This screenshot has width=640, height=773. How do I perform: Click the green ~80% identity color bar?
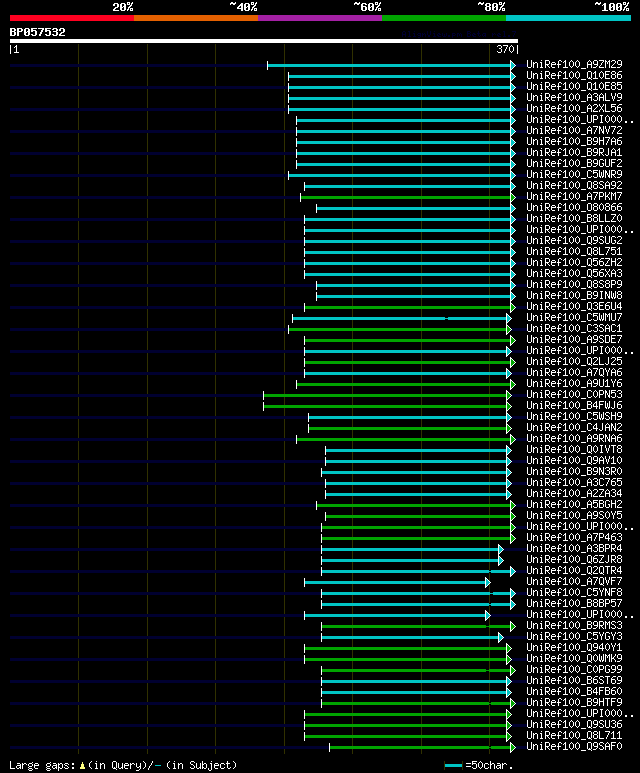444,18
